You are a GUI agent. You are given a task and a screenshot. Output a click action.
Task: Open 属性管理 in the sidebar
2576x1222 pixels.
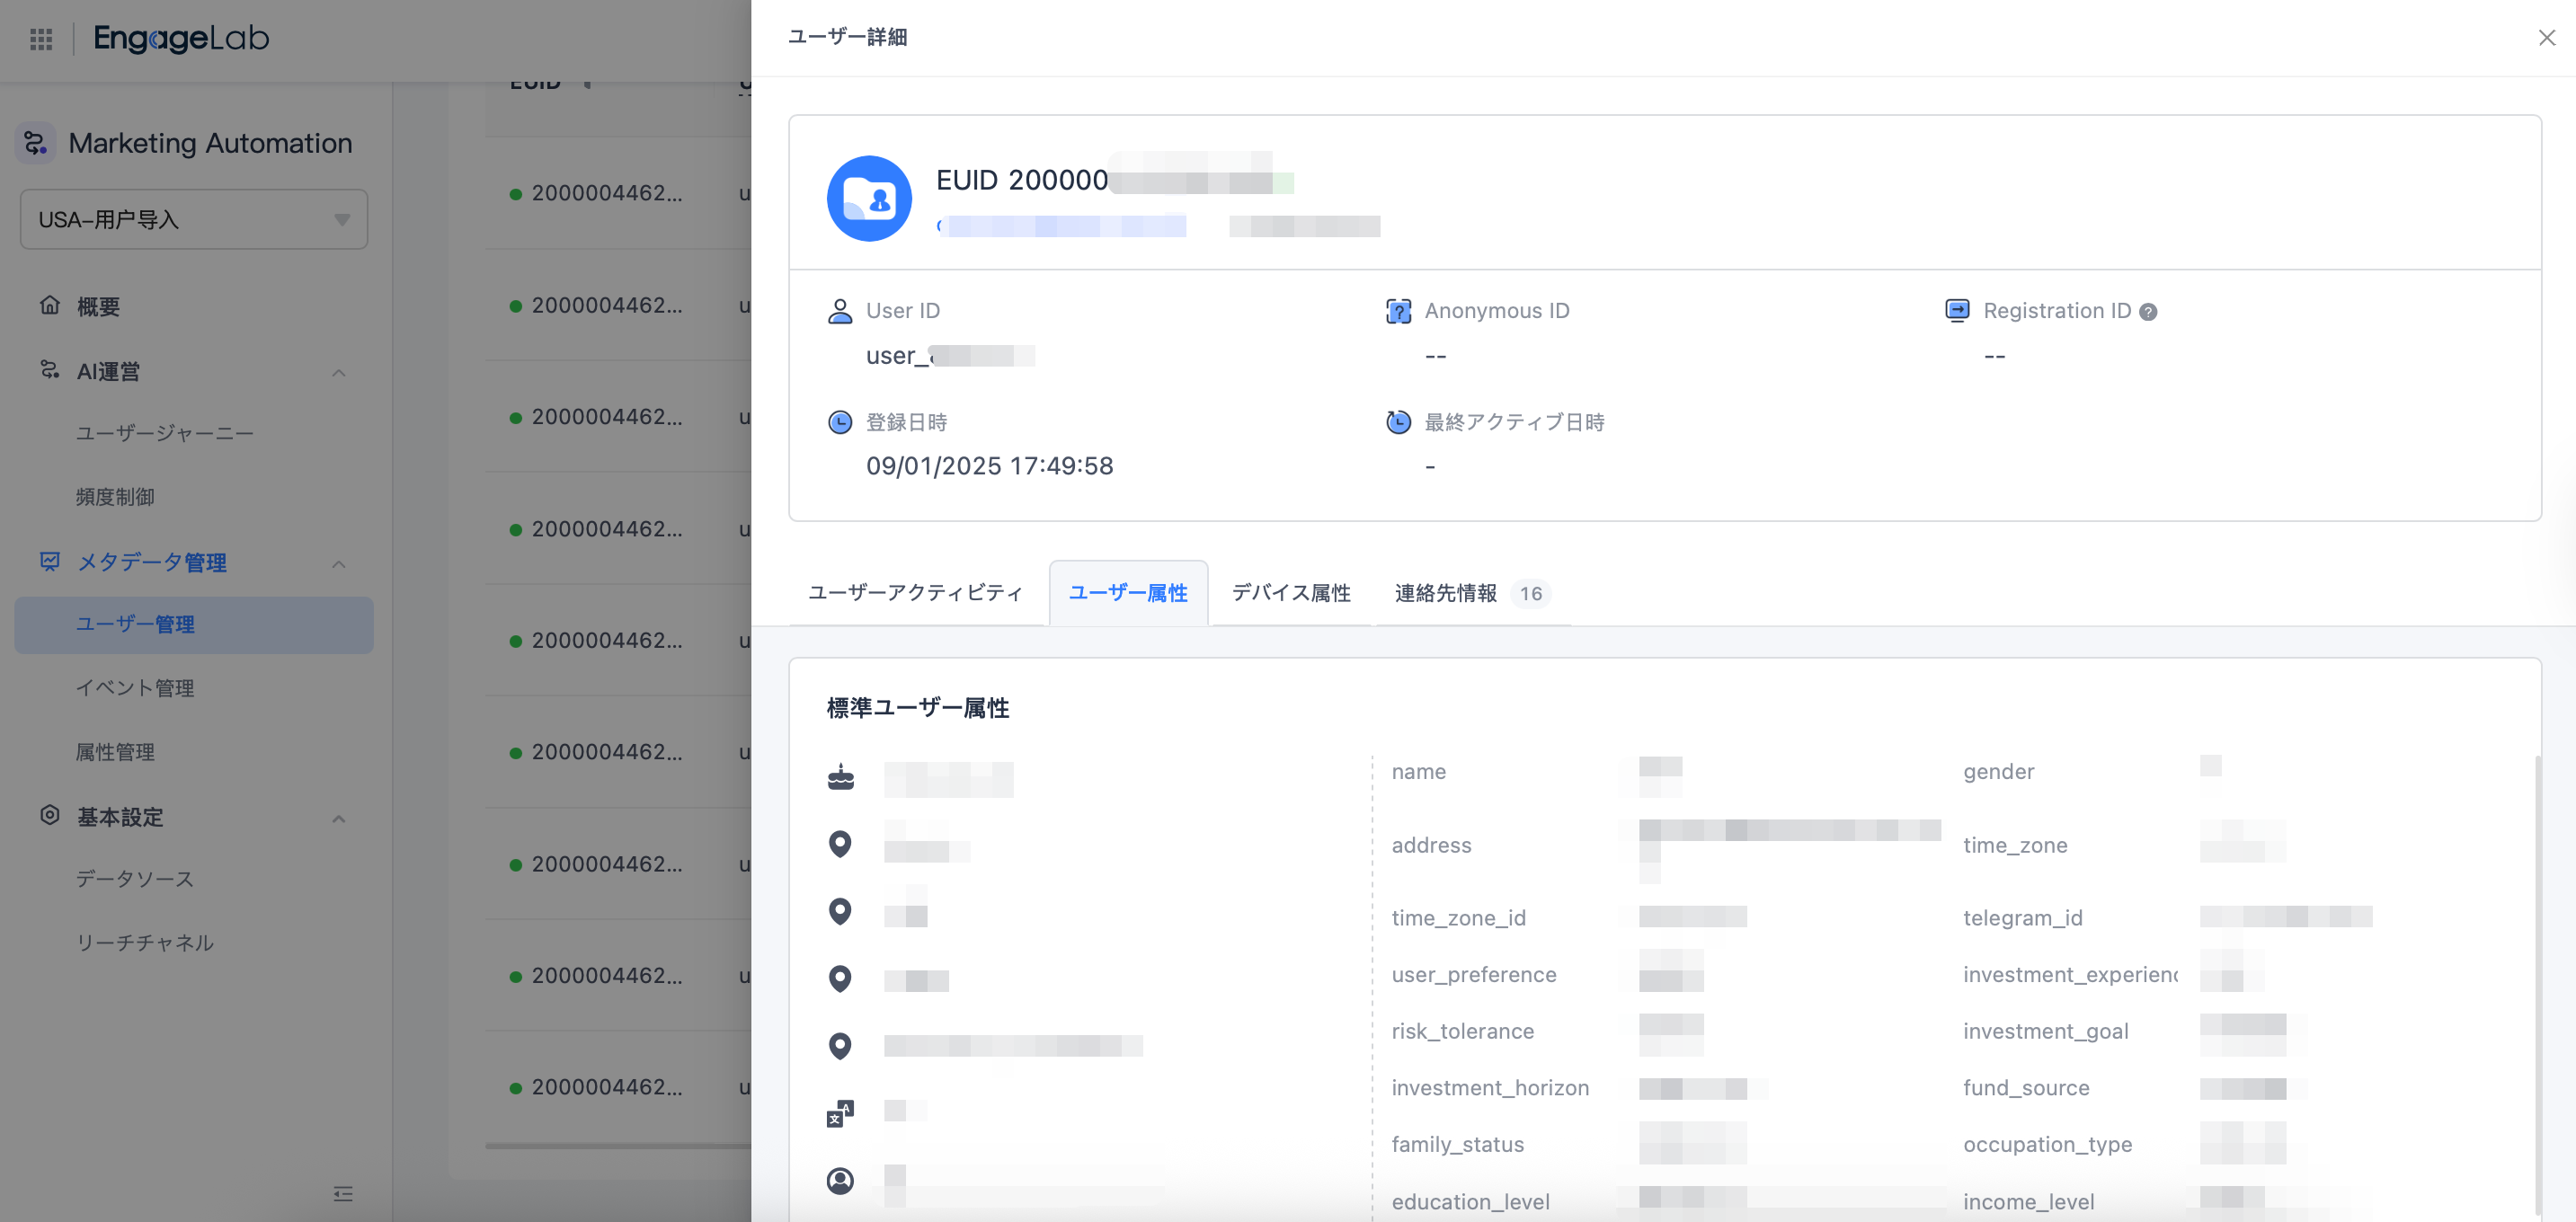point(115,752)
